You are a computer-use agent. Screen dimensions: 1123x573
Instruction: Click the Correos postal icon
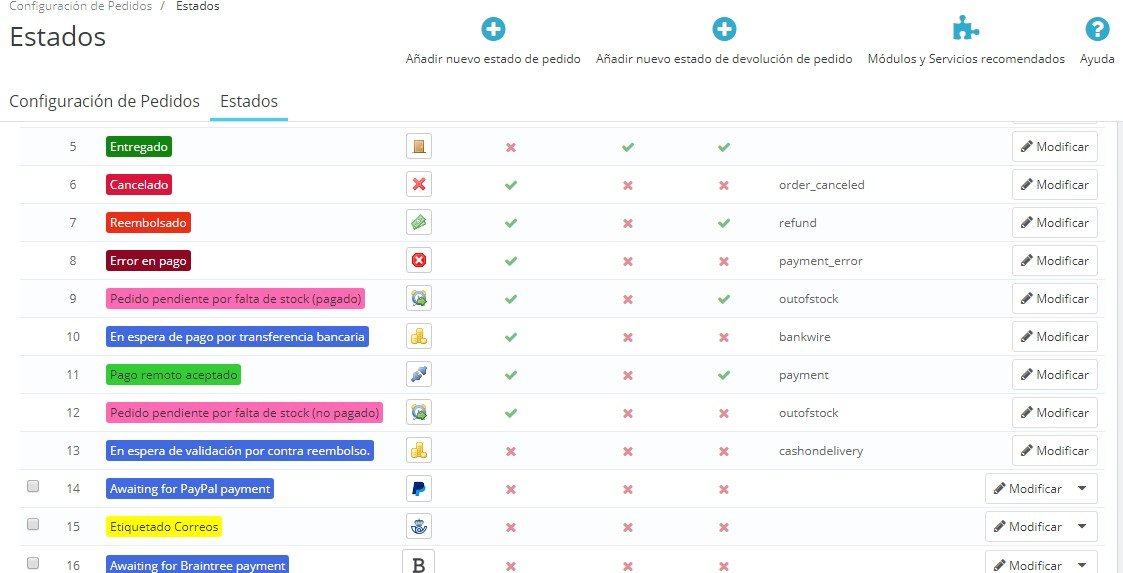(419, 526)
